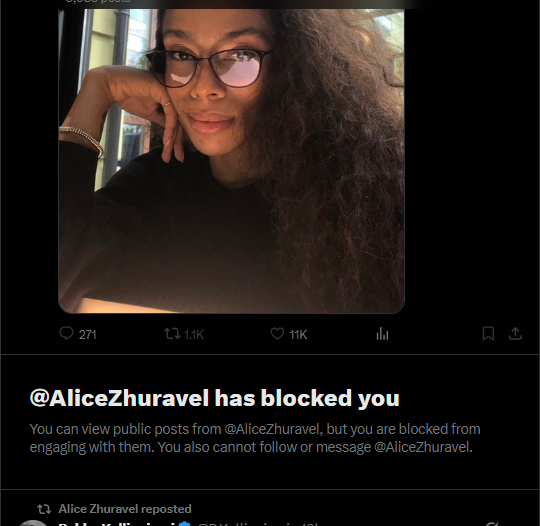Image resolution: width=540 pixels, height=526 pixels.
Task: Like the post with the heart icon
Action: coord(277,333)
